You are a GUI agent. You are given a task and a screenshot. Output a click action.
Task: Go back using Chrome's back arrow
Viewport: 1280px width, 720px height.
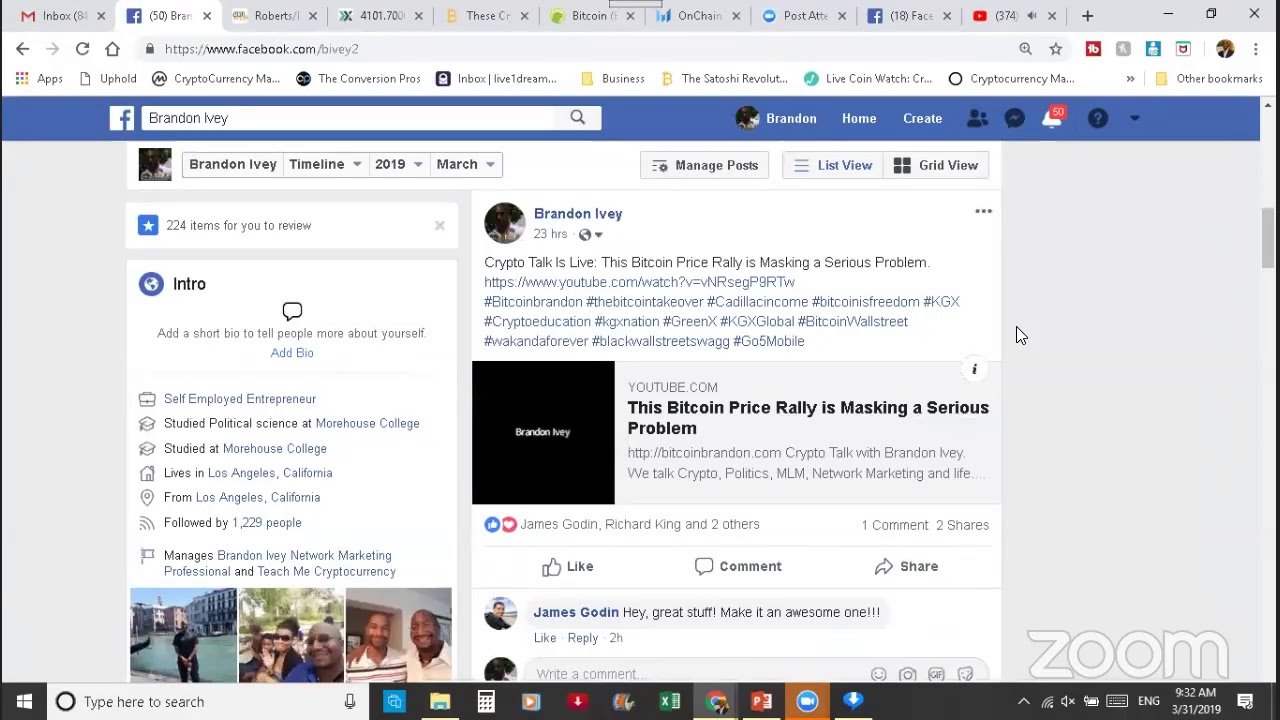pos(23,49)
